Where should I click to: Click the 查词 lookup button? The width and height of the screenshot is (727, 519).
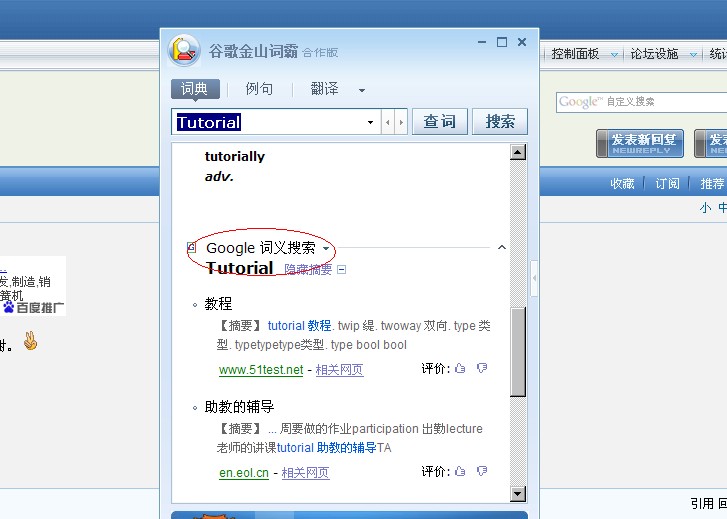tap(440, 122)
